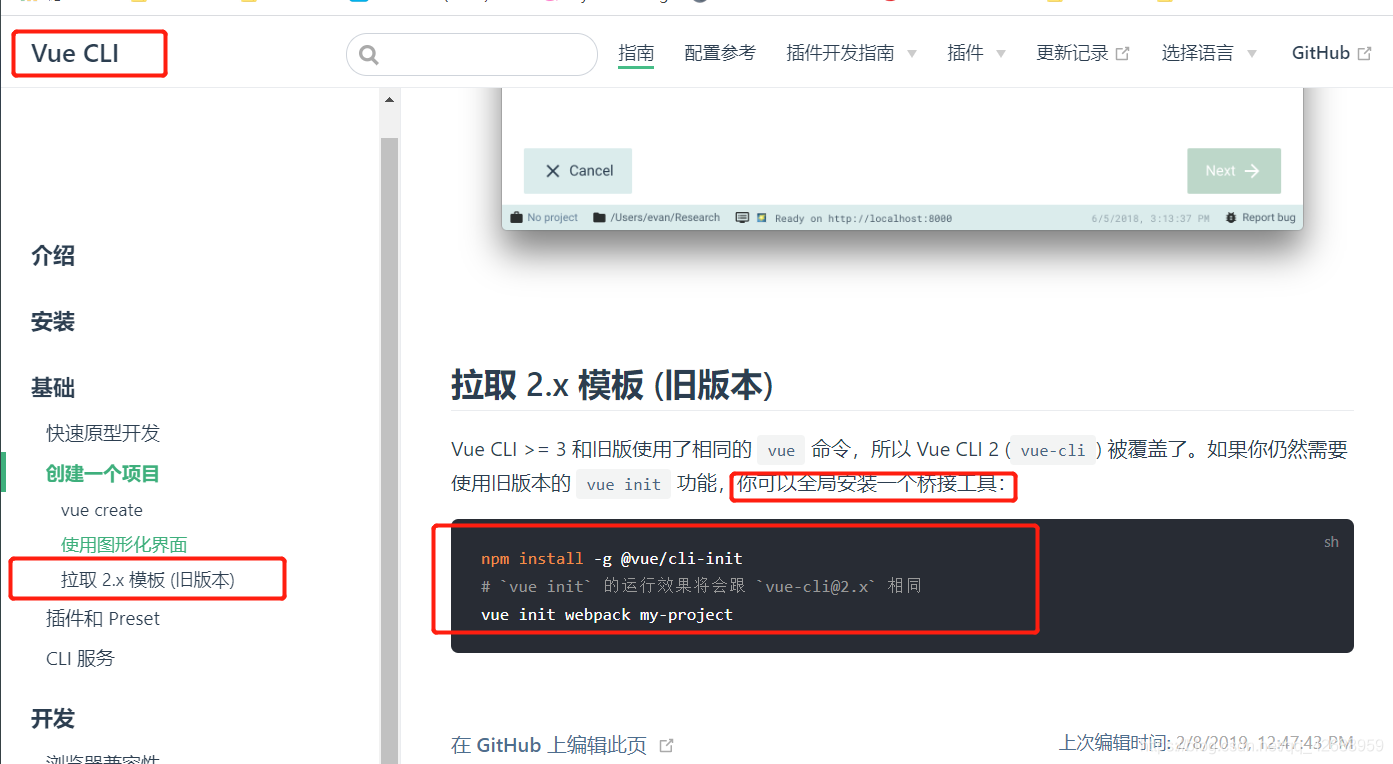Open the 指南 nav tab

pyautogui.click(x=636, y=53)
